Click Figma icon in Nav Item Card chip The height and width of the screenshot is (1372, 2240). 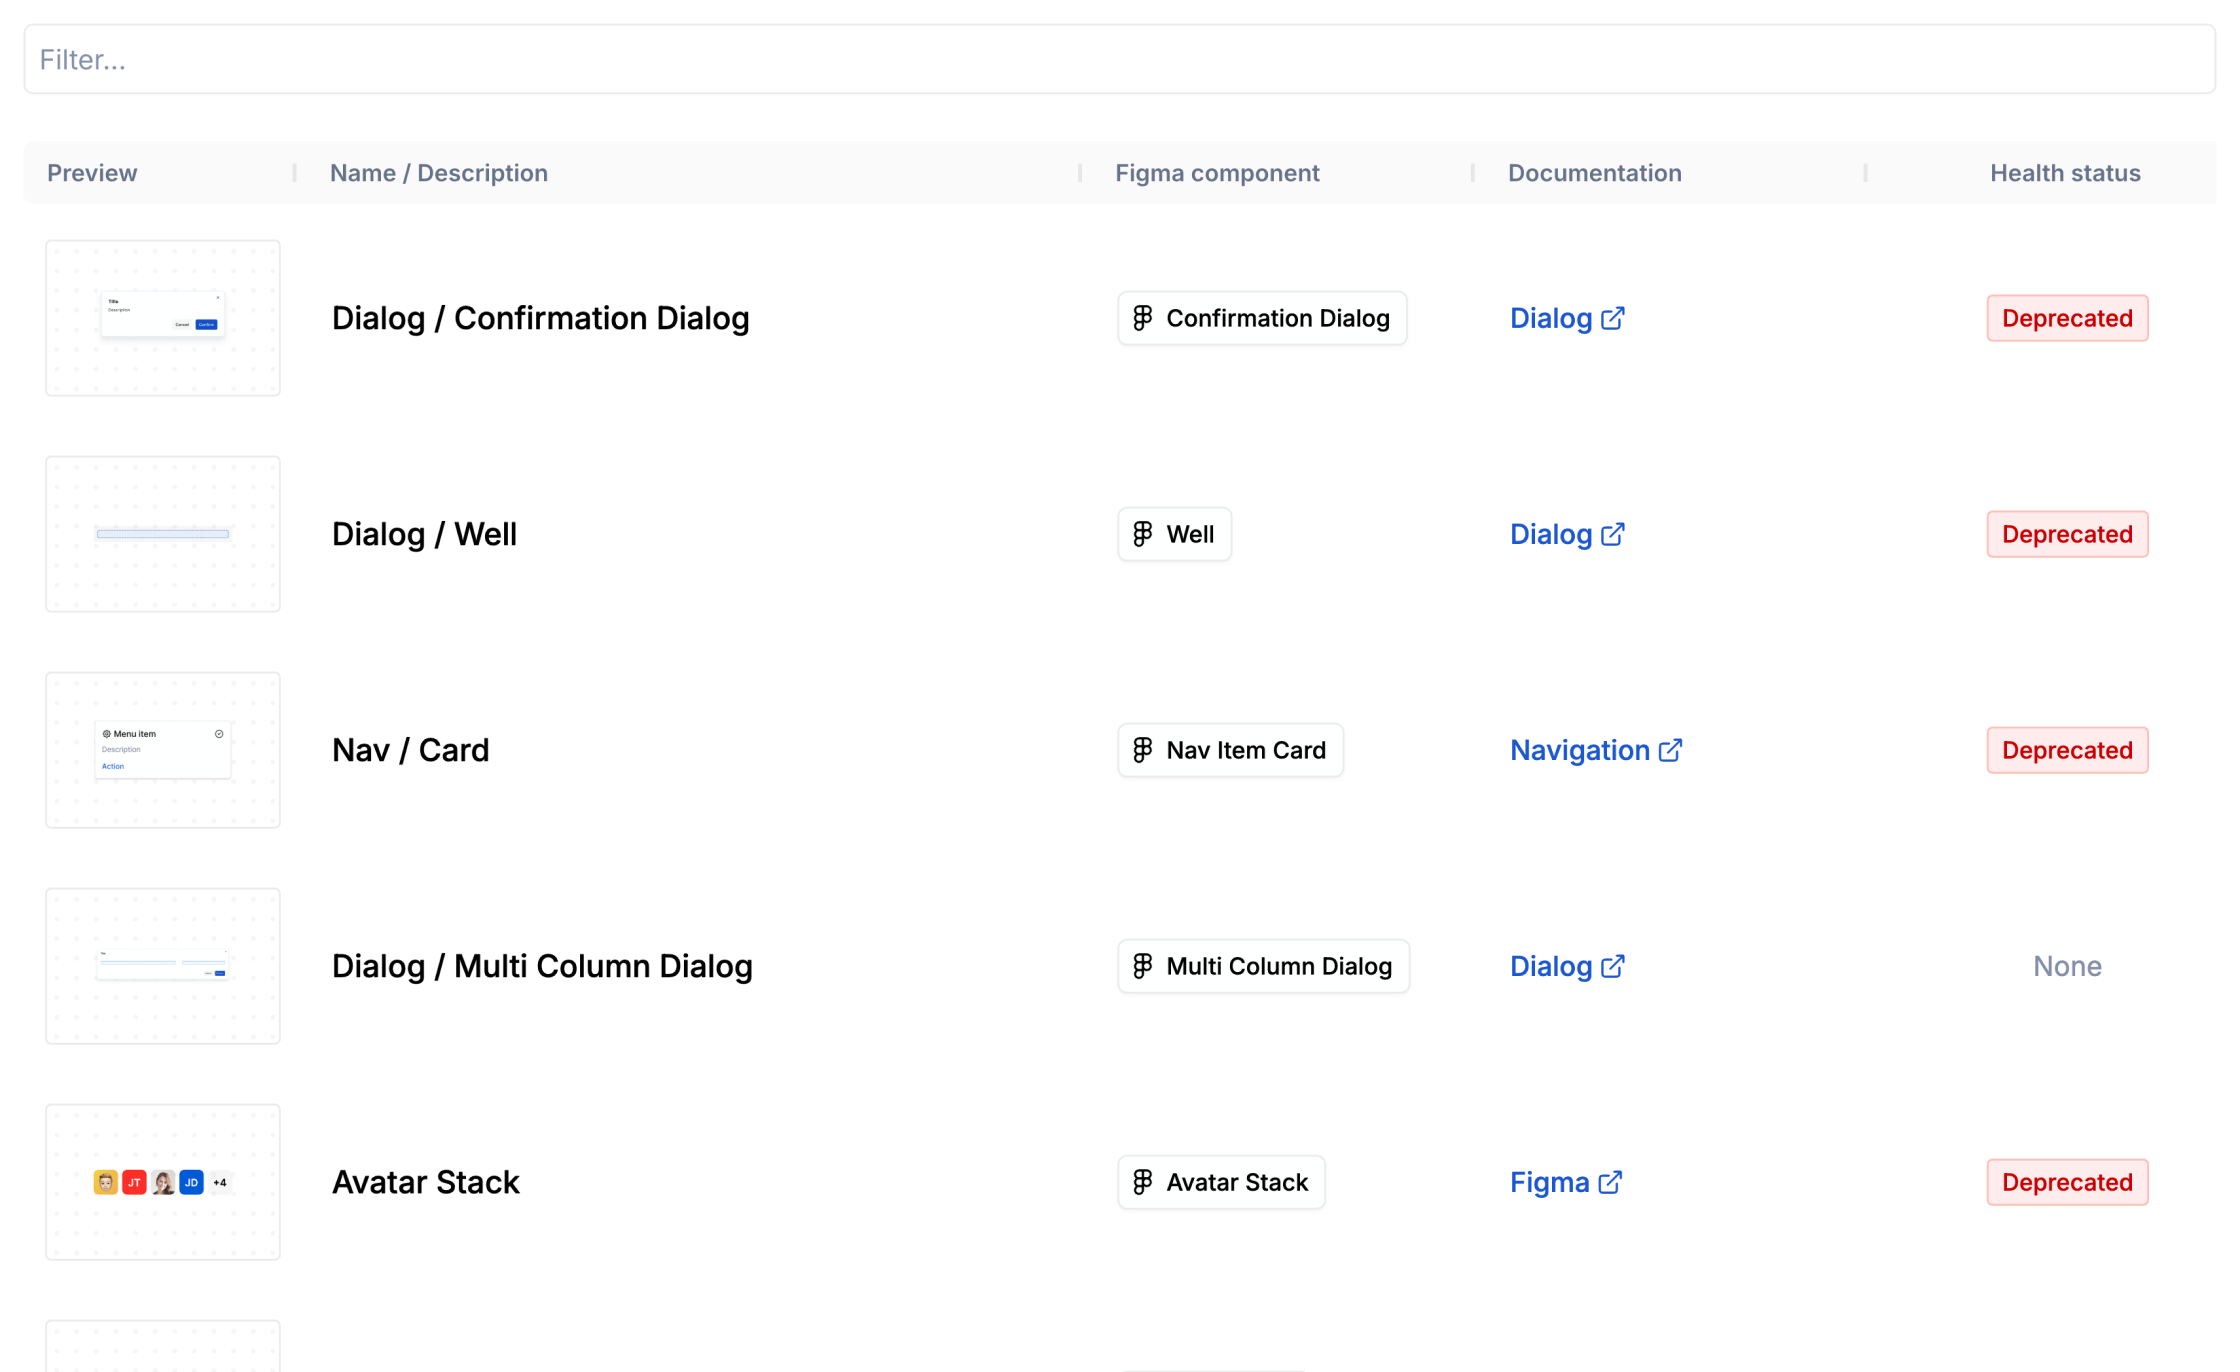click(1142, 750)
